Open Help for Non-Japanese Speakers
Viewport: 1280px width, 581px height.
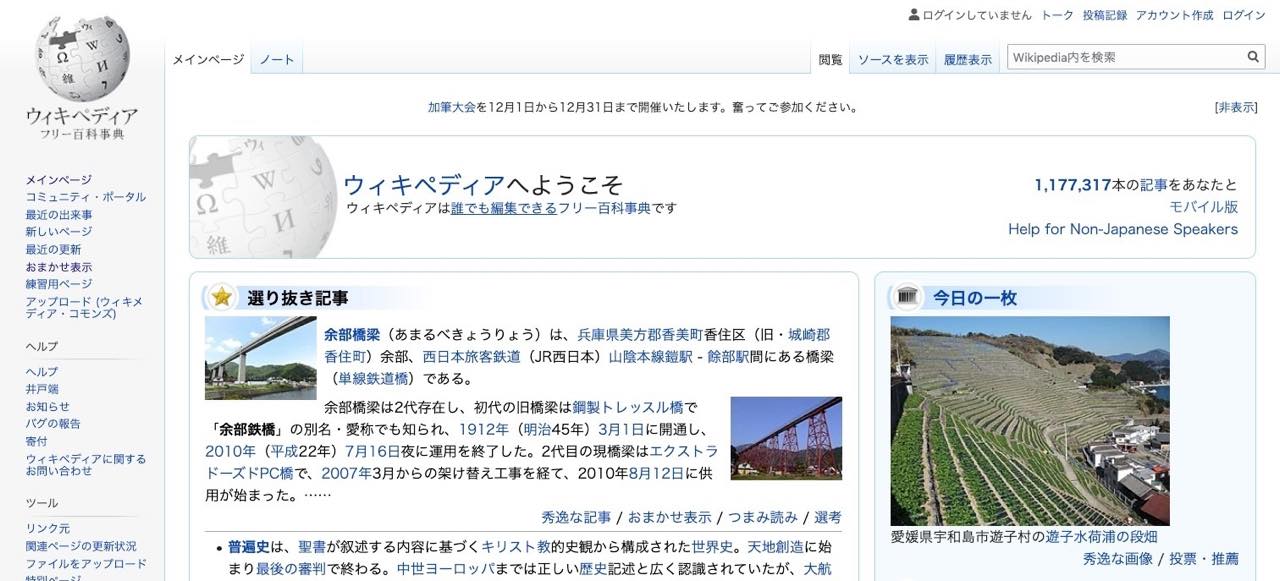point(1123,229)
